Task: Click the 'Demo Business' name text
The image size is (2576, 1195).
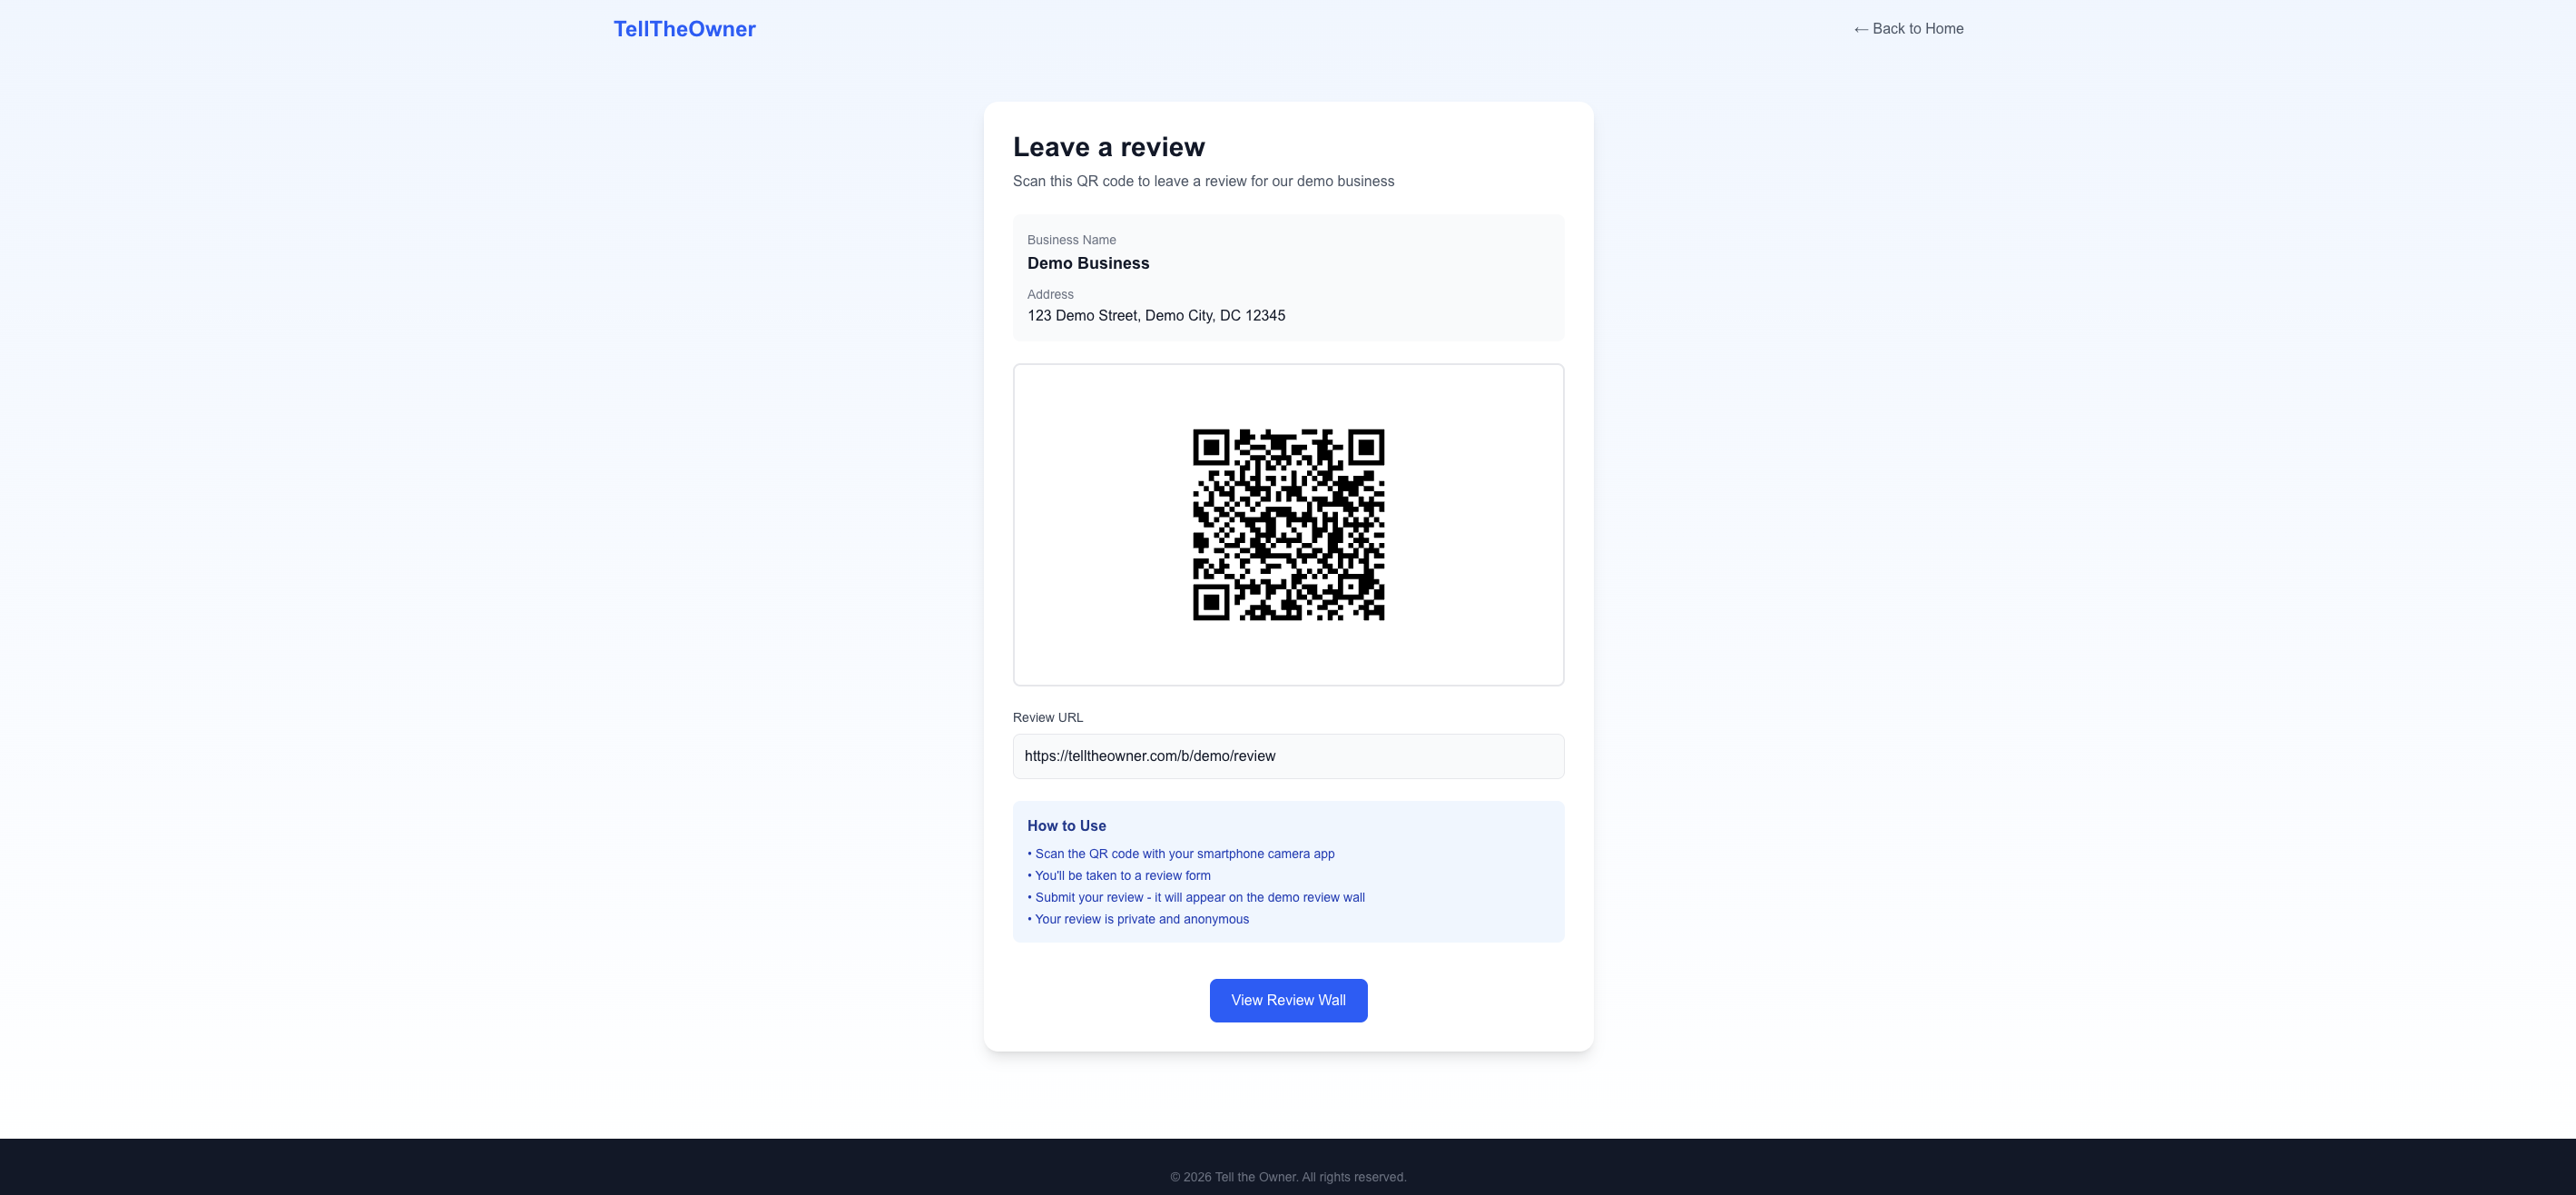Action: coord(1088,263)
